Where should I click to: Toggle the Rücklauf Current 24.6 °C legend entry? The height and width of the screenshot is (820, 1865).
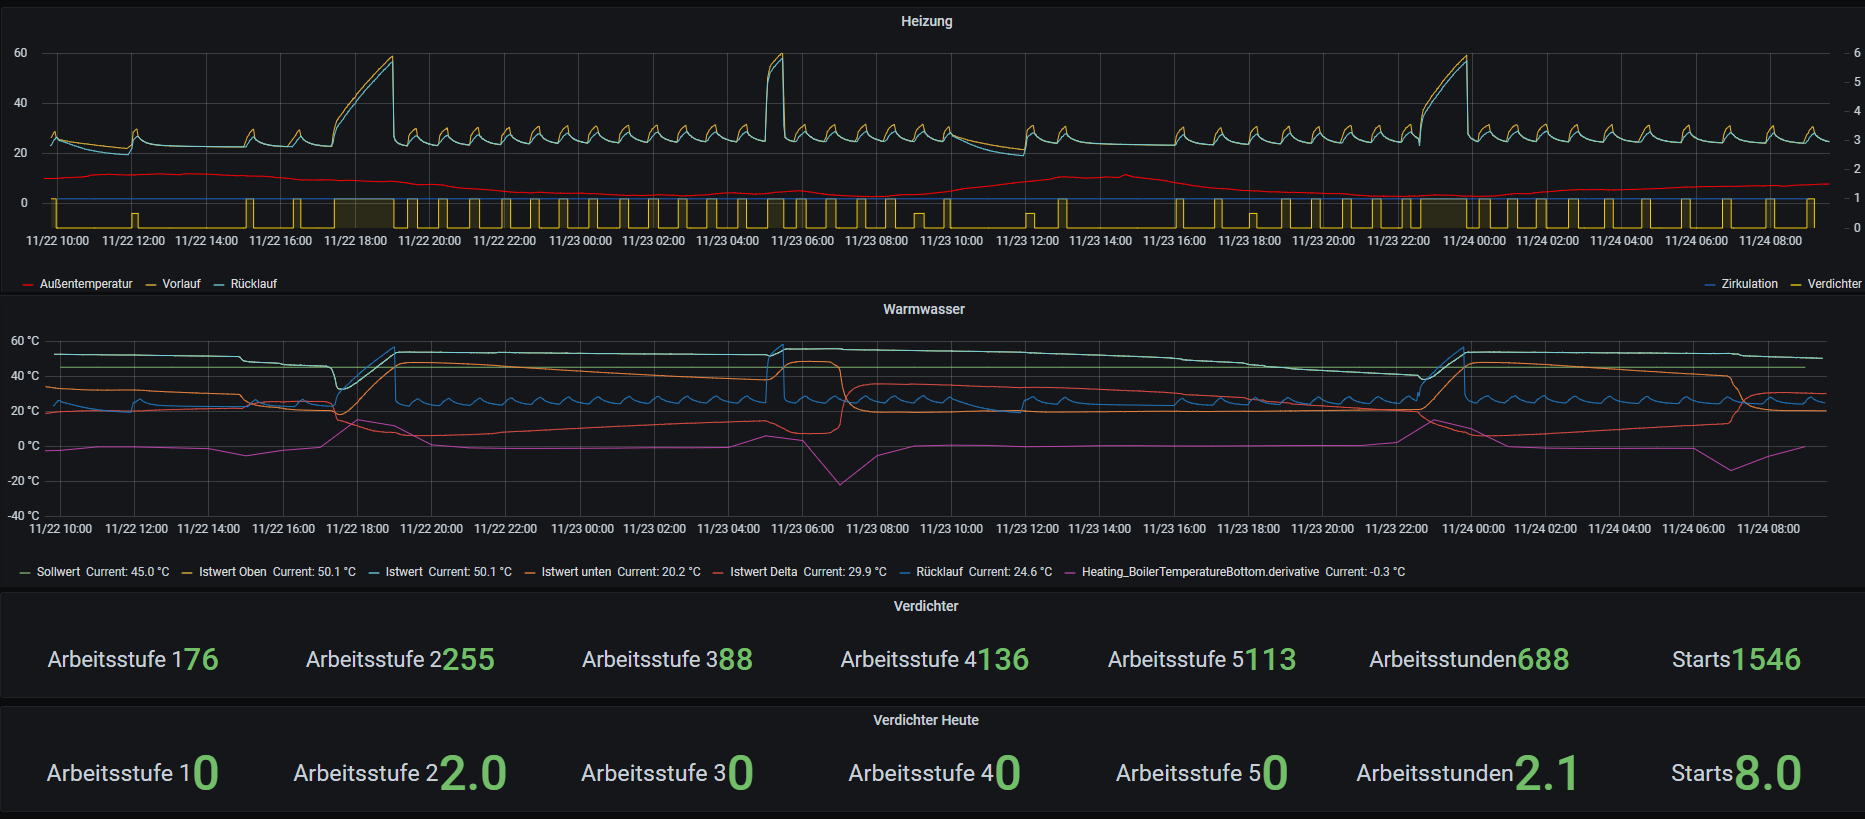[984, 572]
